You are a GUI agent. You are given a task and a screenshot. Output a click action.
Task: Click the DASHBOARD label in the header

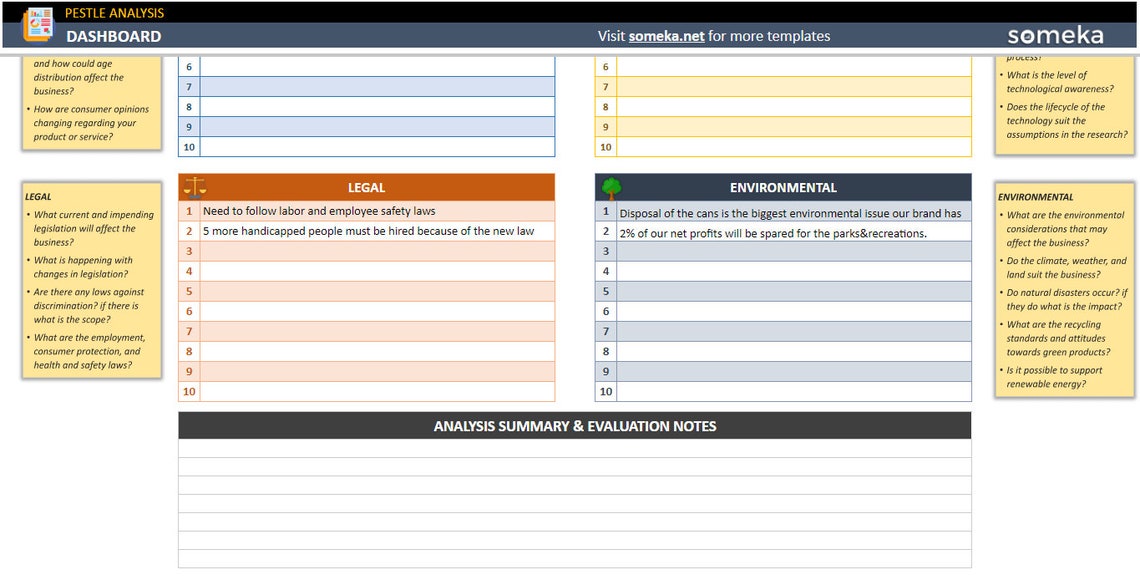[x=112, y=36]
